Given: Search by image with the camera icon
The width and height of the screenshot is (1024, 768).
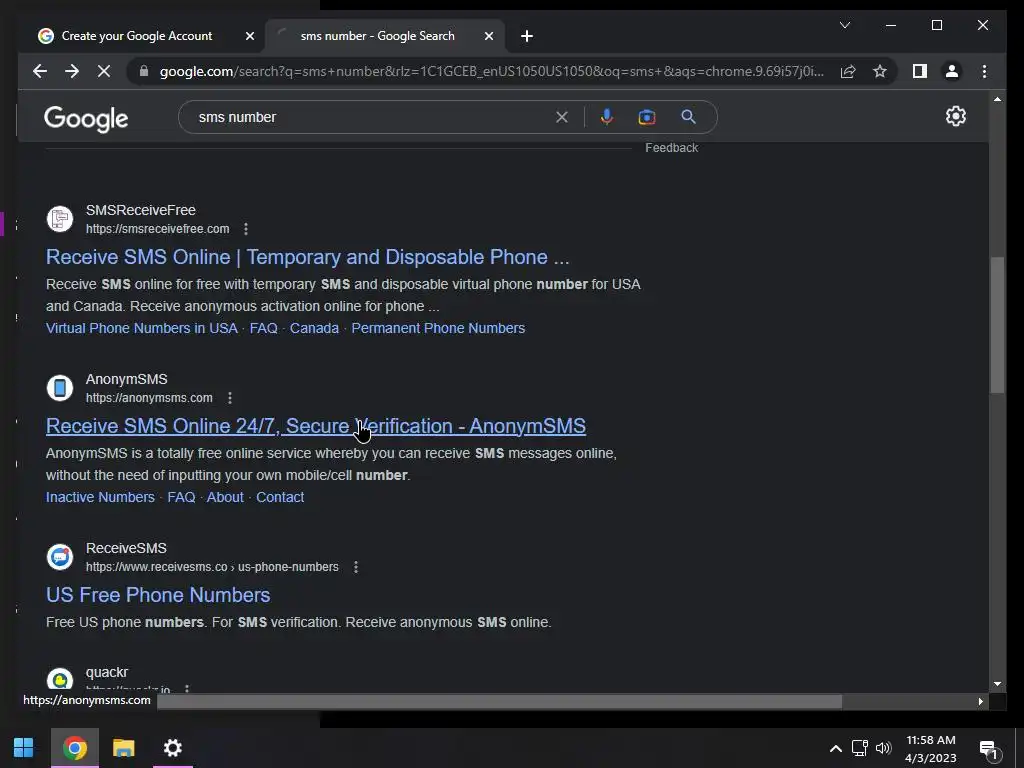Looking at the screenshot, I should pyautogui.click(x=647, y=117).
